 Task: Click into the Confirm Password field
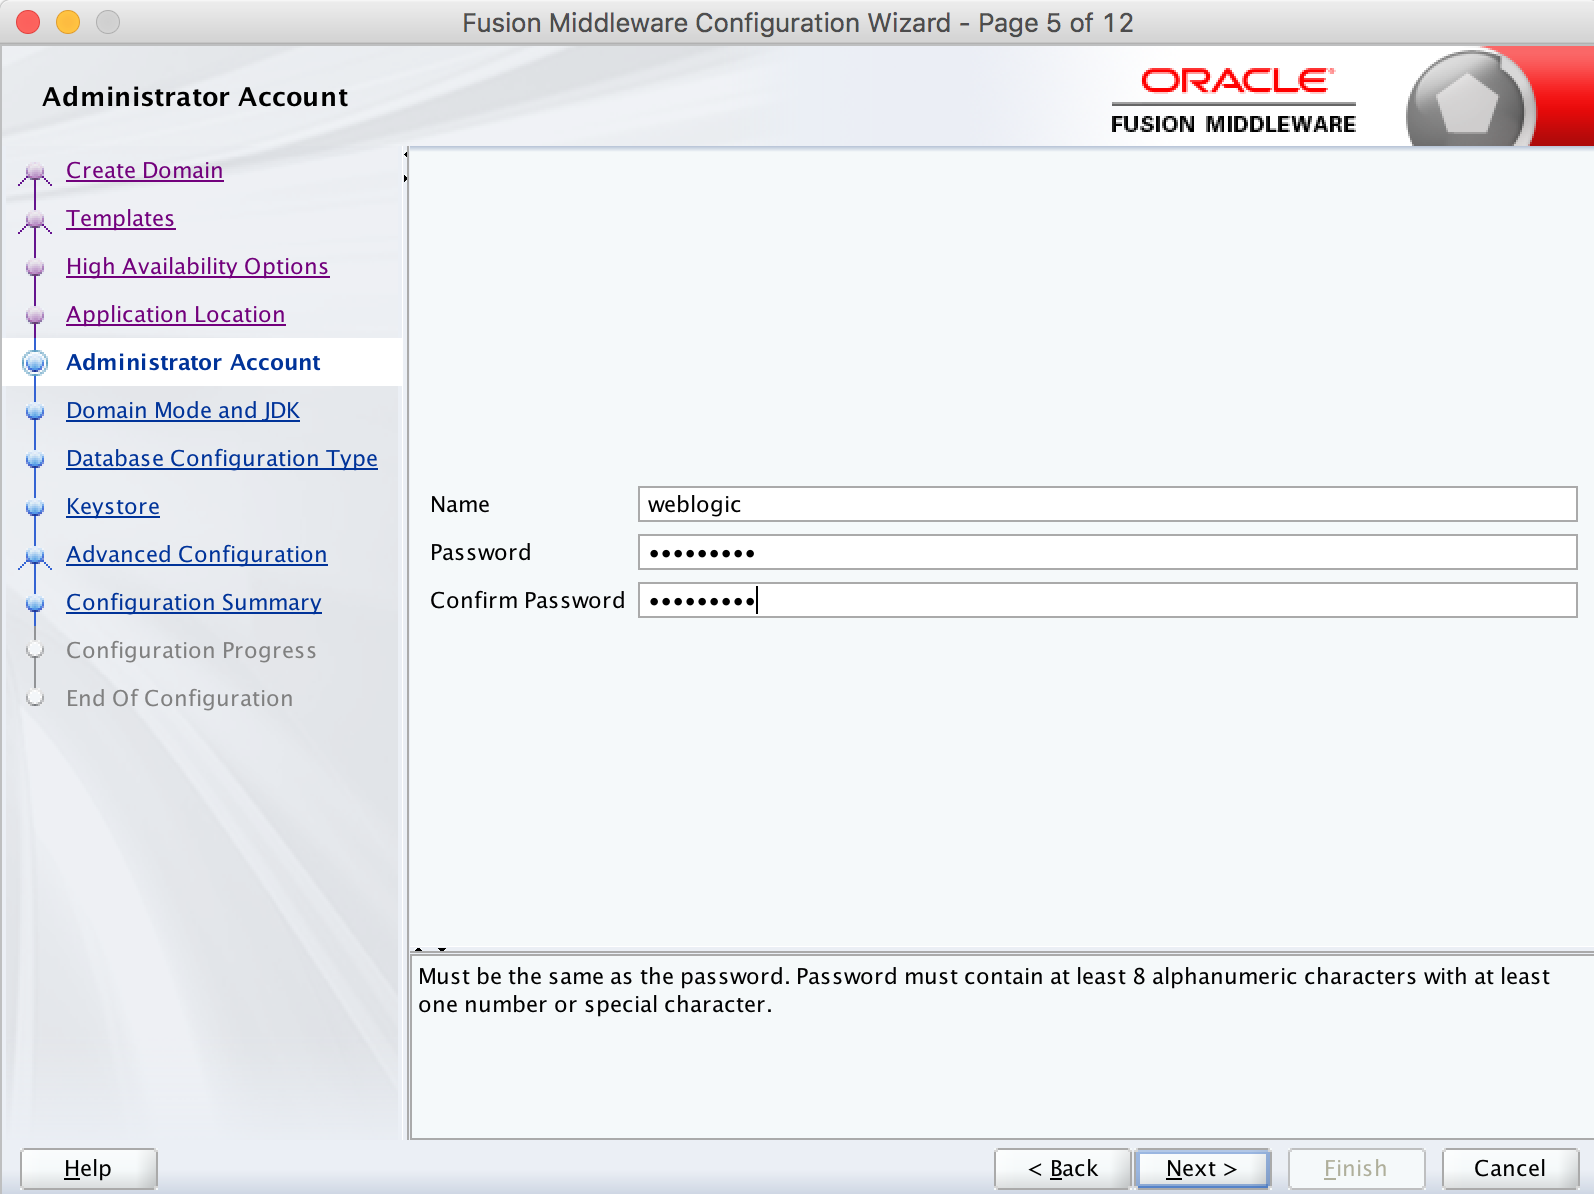(x=1108, y=600)
